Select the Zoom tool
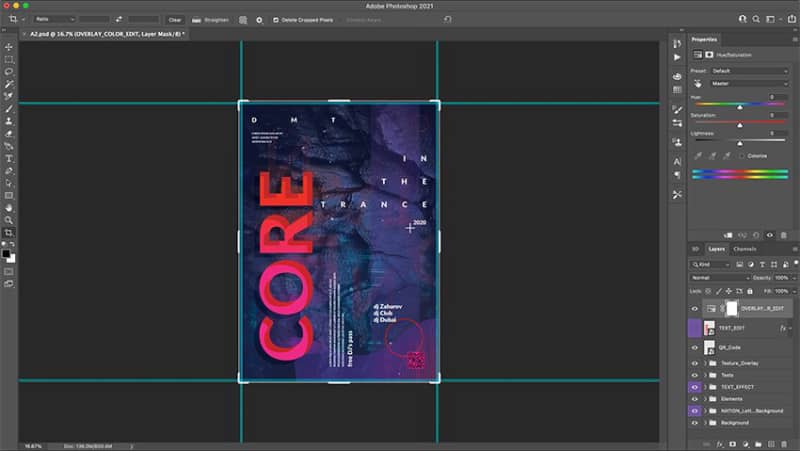Screen dimensions: 800x451 coord(9,220)
